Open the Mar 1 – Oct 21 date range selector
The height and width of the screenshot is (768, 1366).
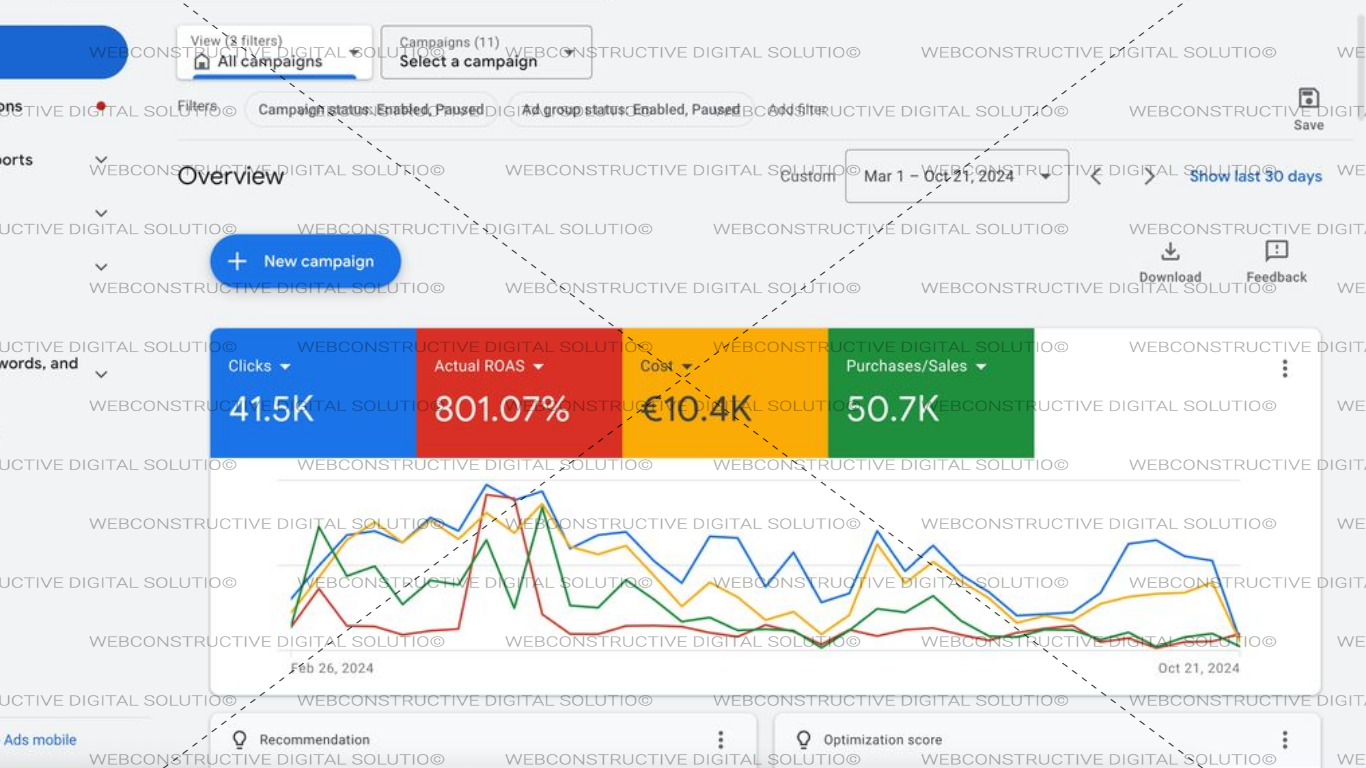click(x=955, y=175)
